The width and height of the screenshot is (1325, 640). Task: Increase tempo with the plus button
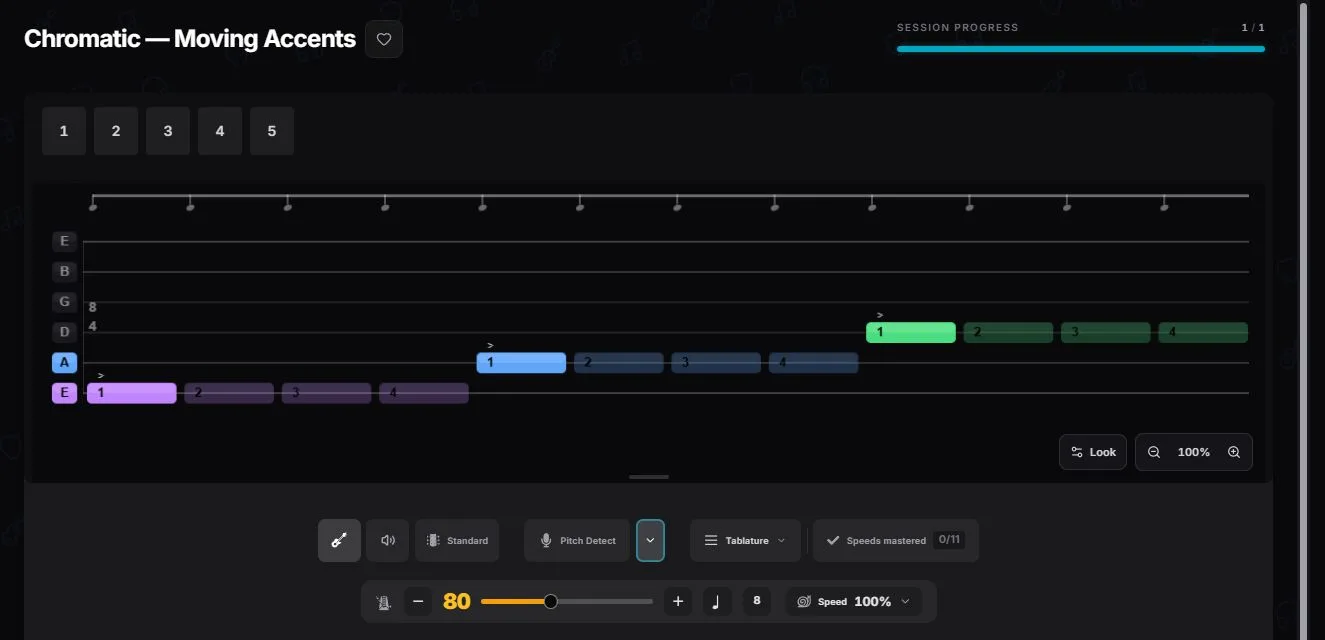pos(678,601)
